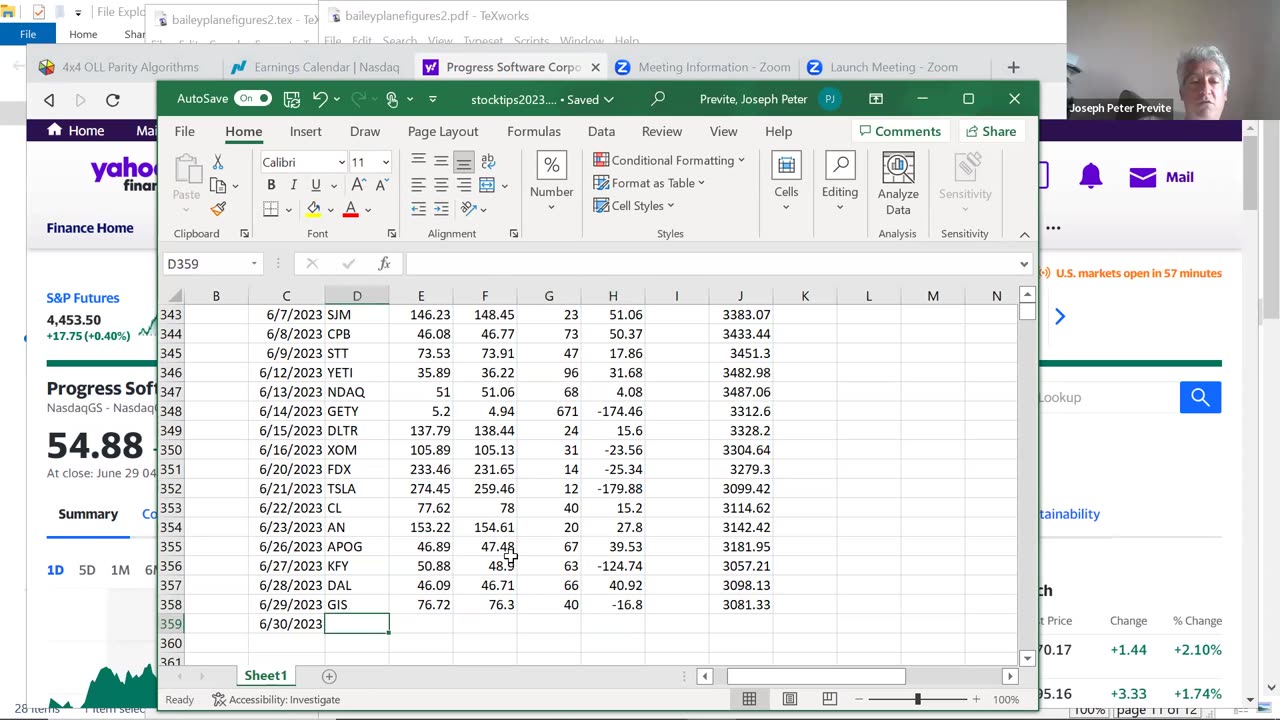The width and height of the screenshot is (1280, 720).
Task: Click Insert Function fx icon
Action: tap(384, 264)
